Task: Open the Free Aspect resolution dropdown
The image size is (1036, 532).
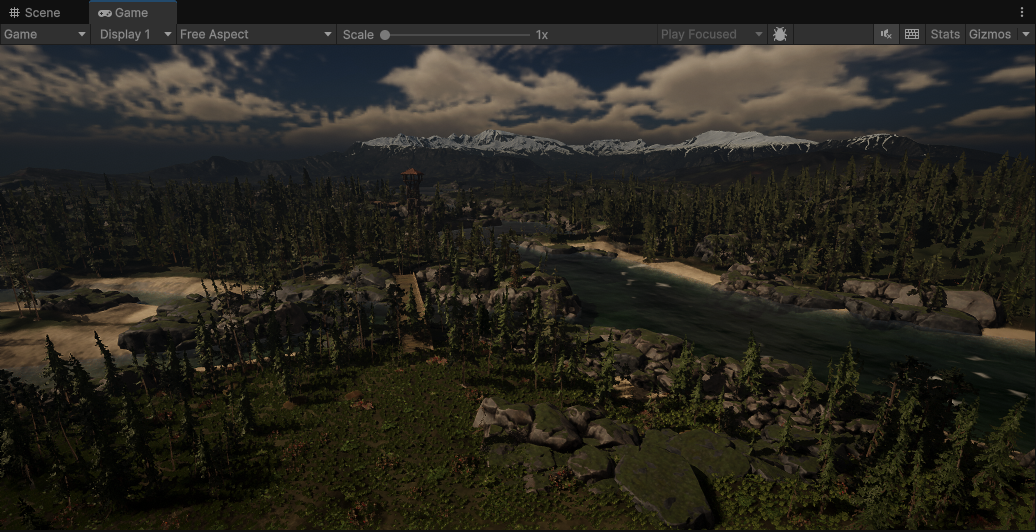Action: [x=255, y=34]
